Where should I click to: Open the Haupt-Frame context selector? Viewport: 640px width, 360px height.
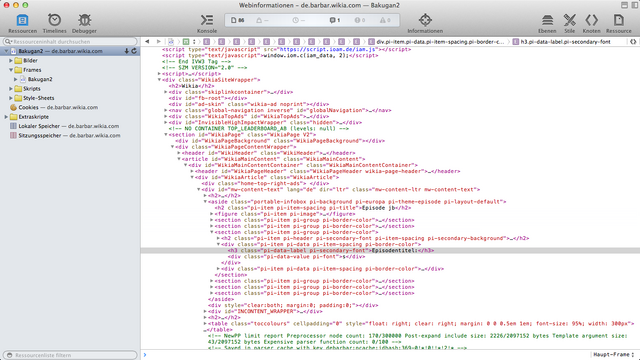tap(614, 355)
